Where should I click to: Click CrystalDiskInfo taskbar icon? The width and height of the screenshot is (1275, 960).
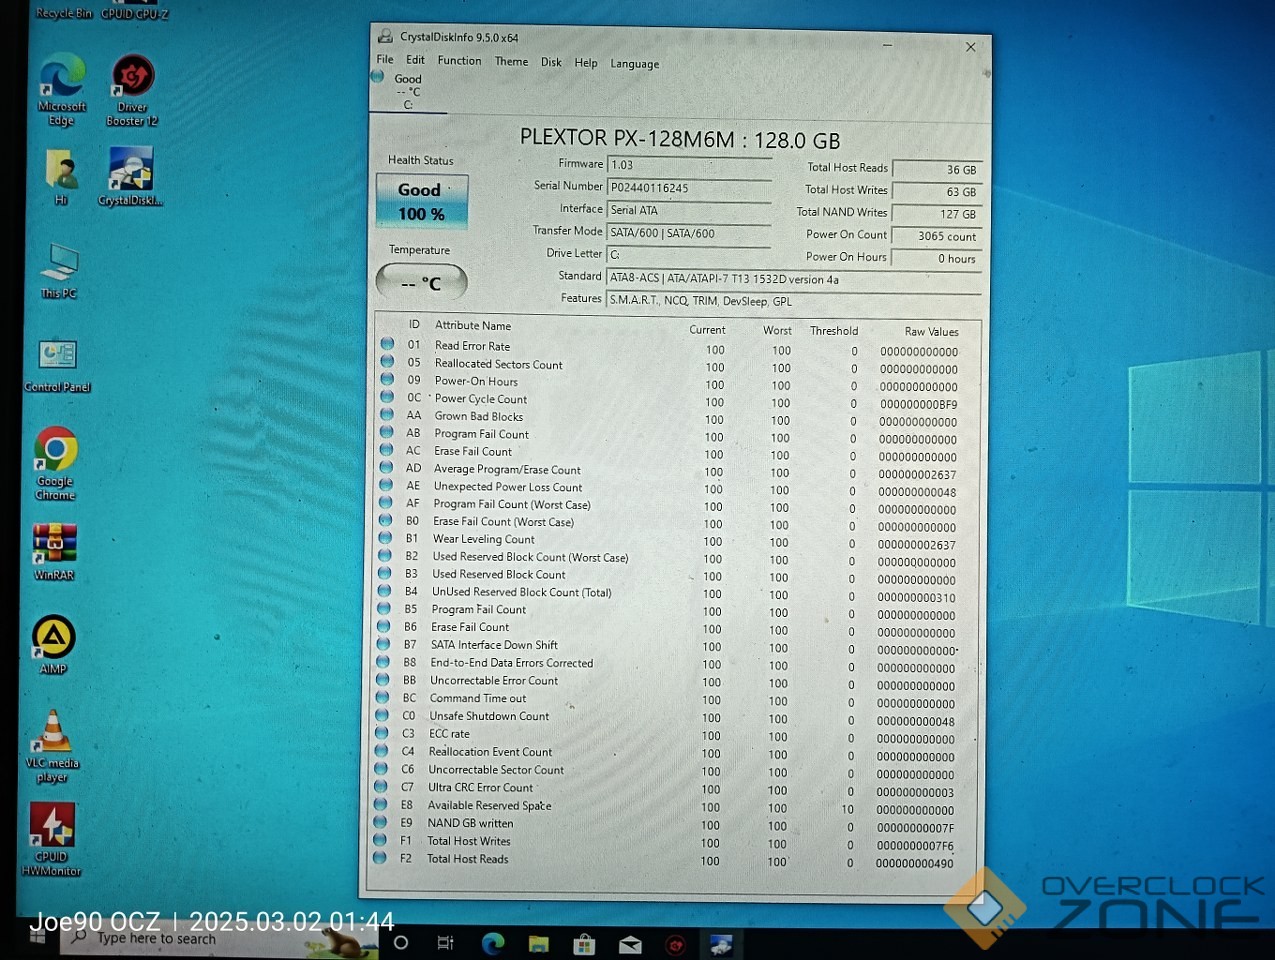[721, 944]
